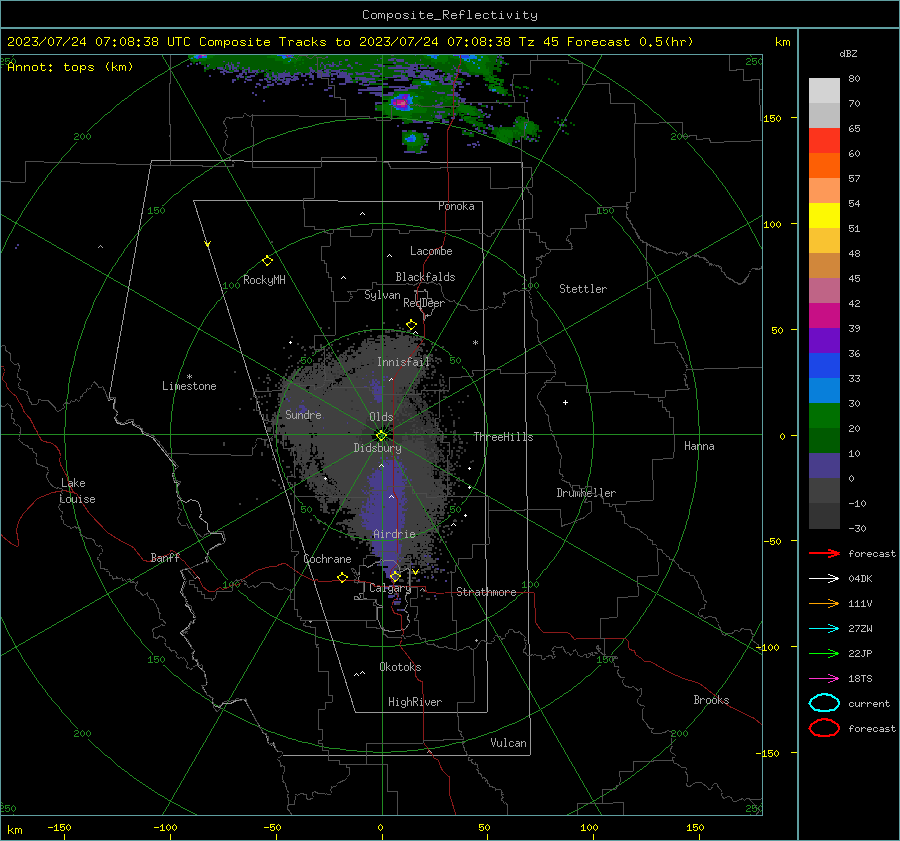Viewport: 900px width, 841px height.
Task: Select the Sundre city label
Action: 303,414
